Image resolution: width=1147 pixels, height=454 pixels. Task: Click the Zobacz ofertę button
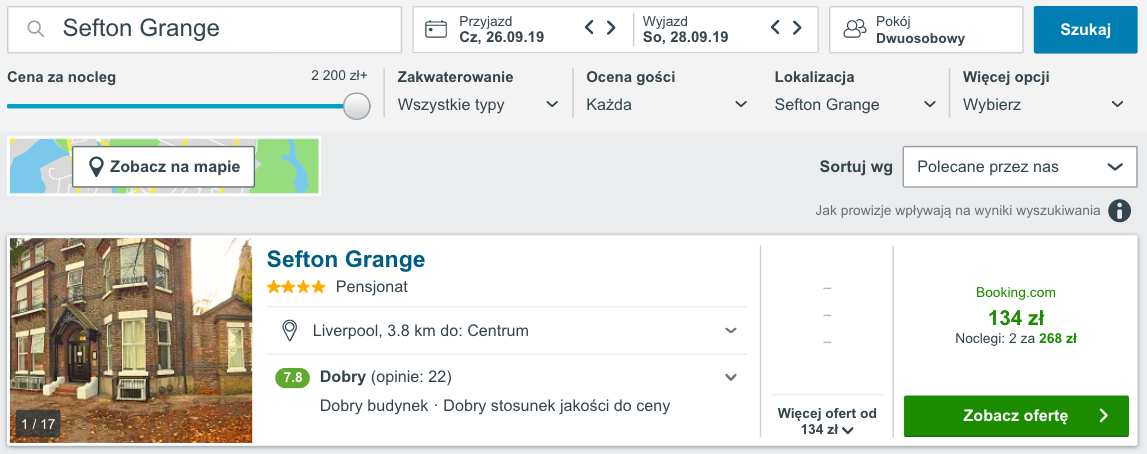pyautogui.click(x=1016, y=416)
